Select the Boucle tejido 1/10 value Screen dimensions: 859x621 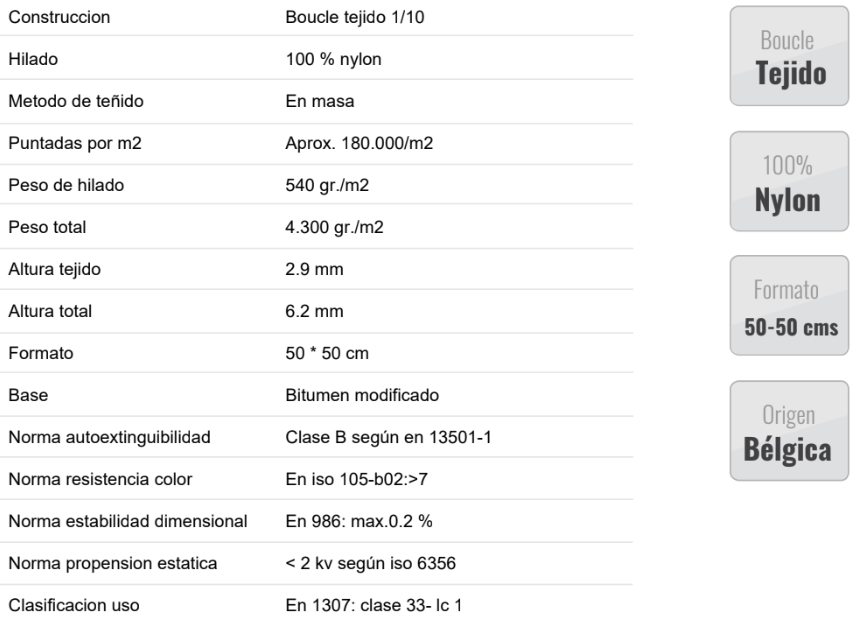pyautogui.click(x=354, y=17)
